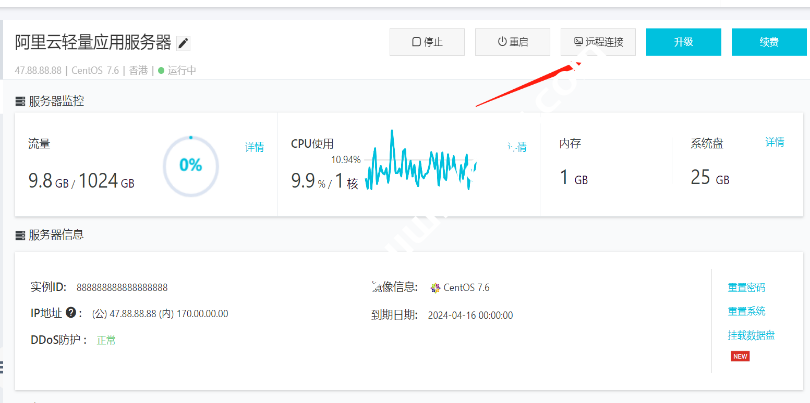The height and width of the screenshot is (403, 810).
Task: Click the public IP 47.88.88.88 in 服务器信息
Action: (132, 314)
